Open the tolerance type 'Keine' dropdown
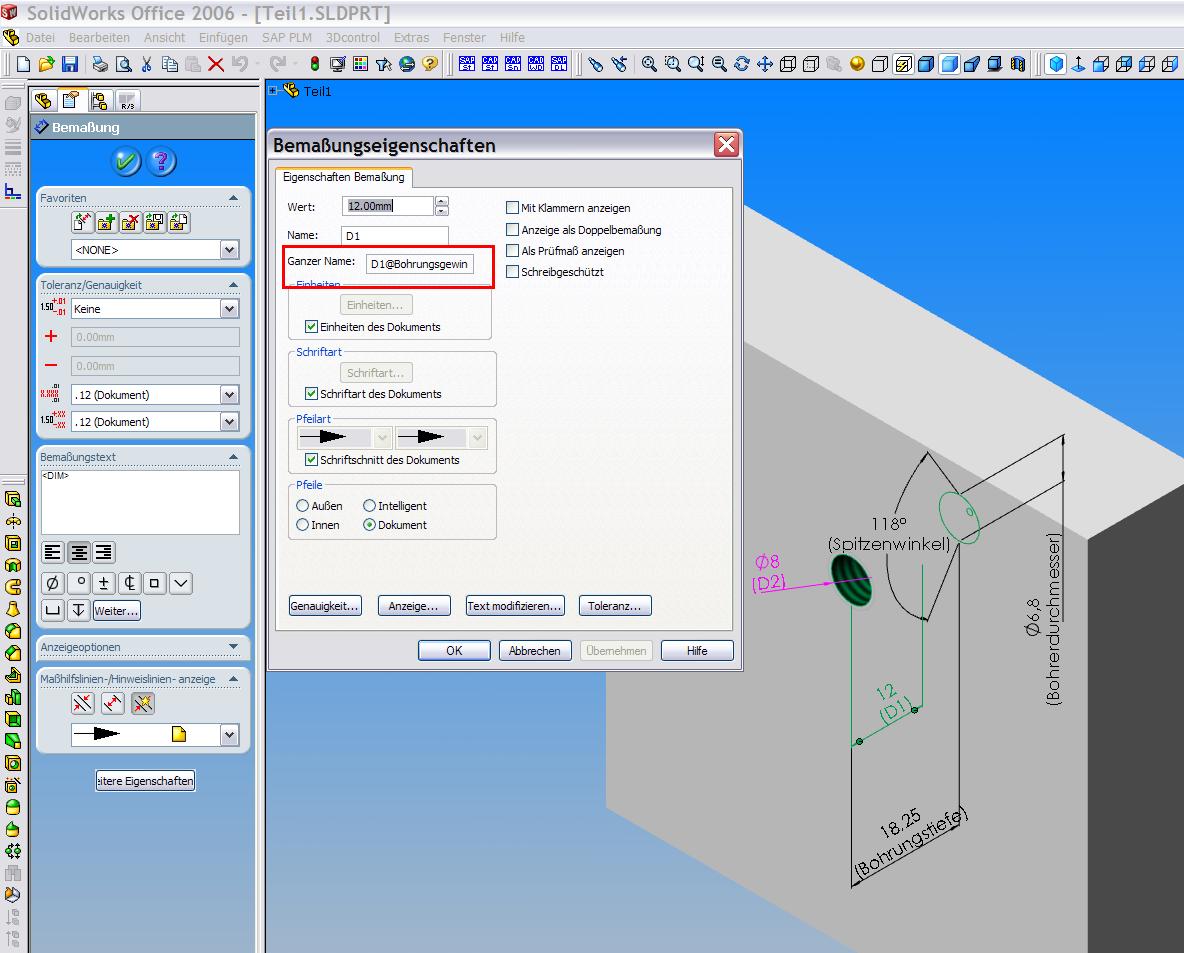 coord(229,309)
